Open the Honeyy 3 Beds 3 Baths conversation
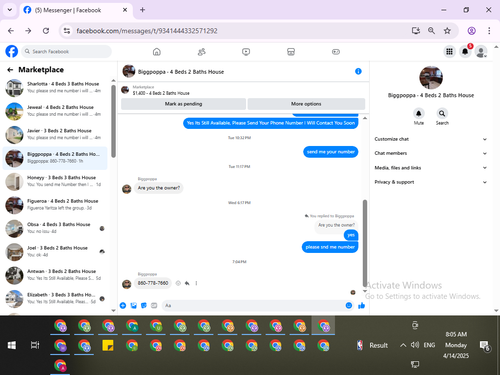Screen dimensions: 500x375 [55, 181]
